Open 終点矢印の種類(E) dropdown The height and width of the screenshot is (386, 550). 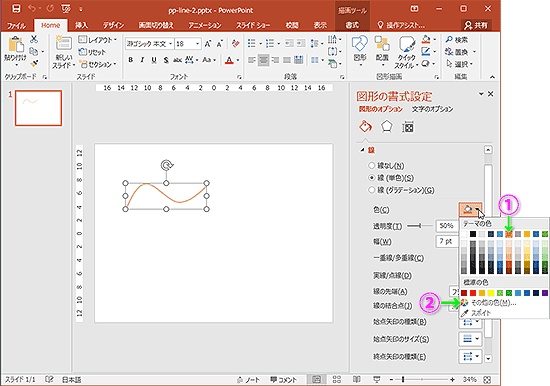pos(470,357)
